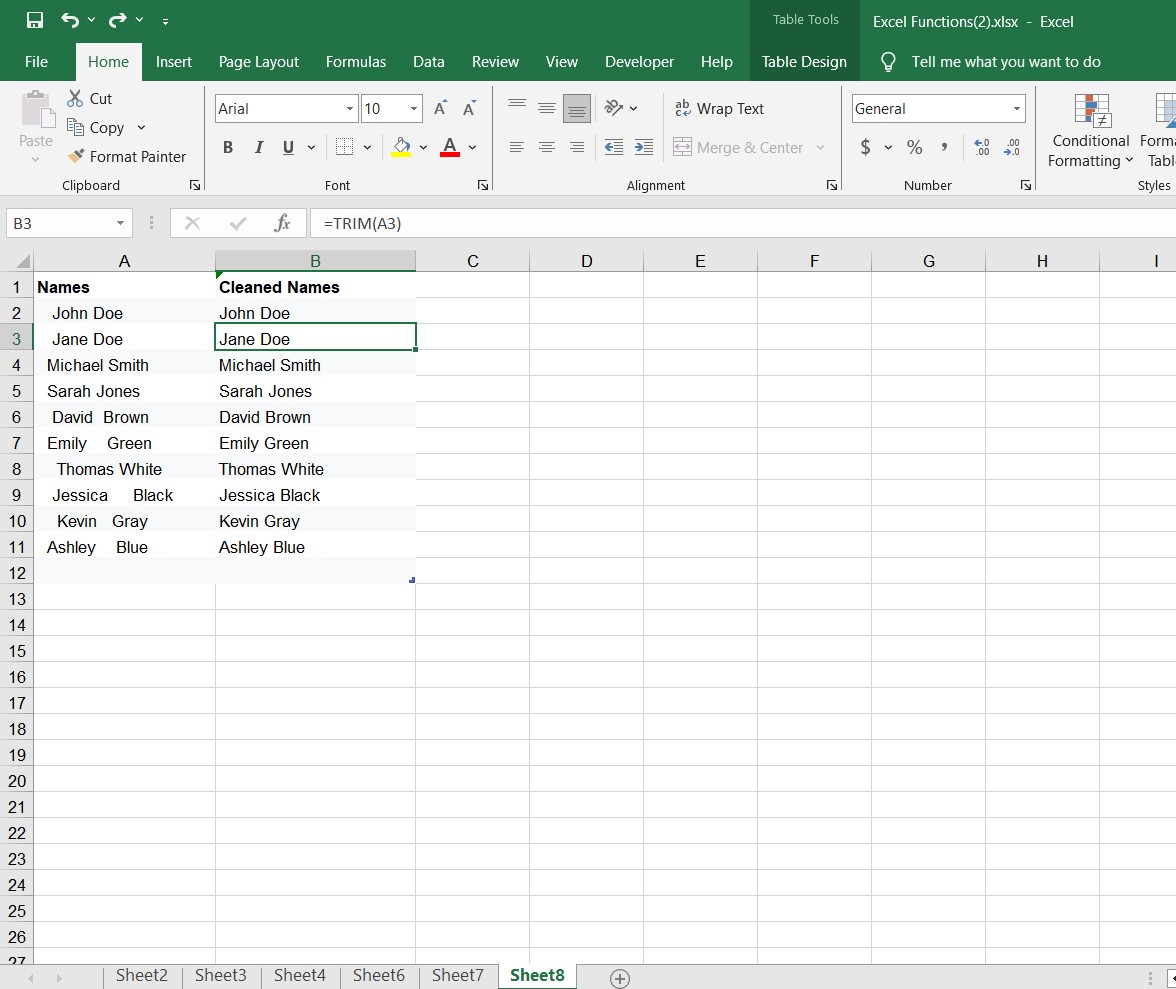This screenshot has width=1176, height=989.
Task: Select the Cleaned Names header cell
Action: point(315,287)
